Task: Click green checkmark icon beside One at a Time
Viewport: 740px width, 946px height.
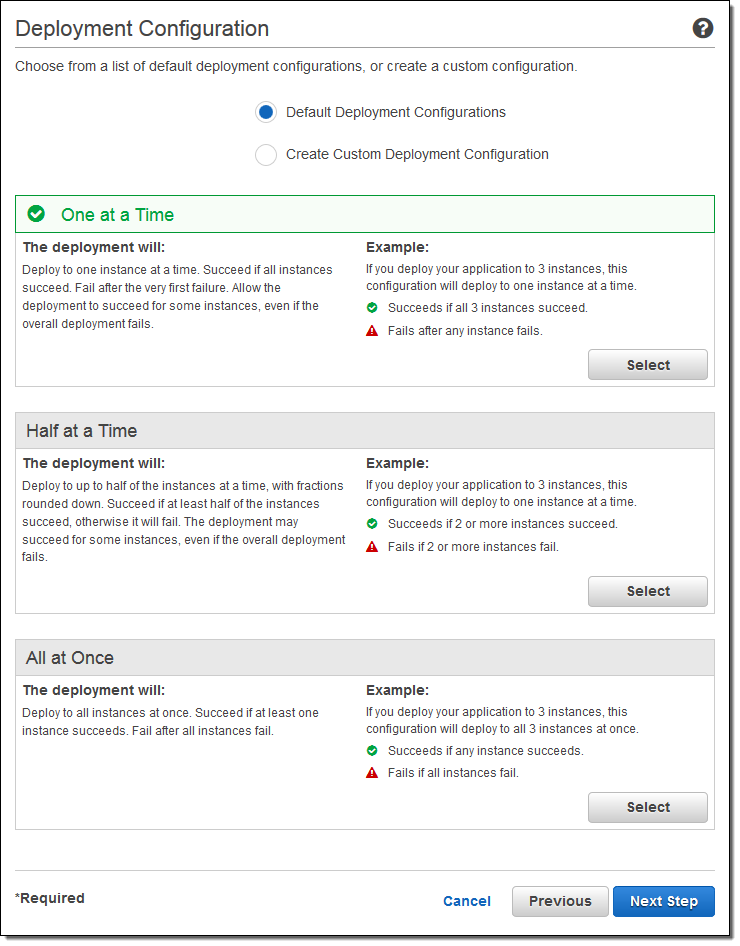Action: click(36, 214)
